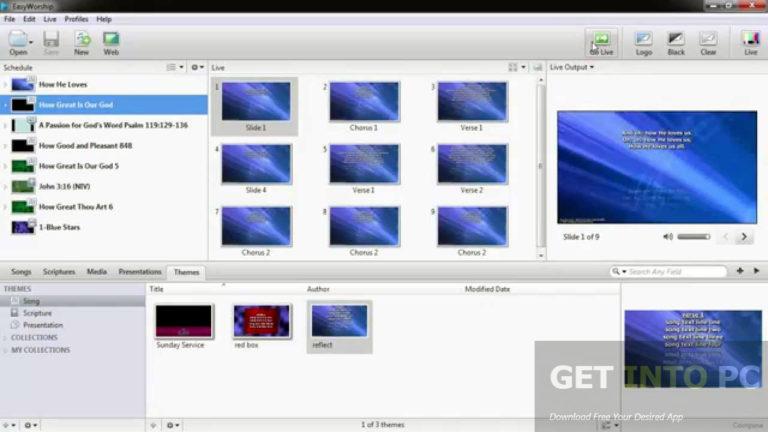
Task: Select How Good and Pleasant 848
Action: (x=104, y=145)
